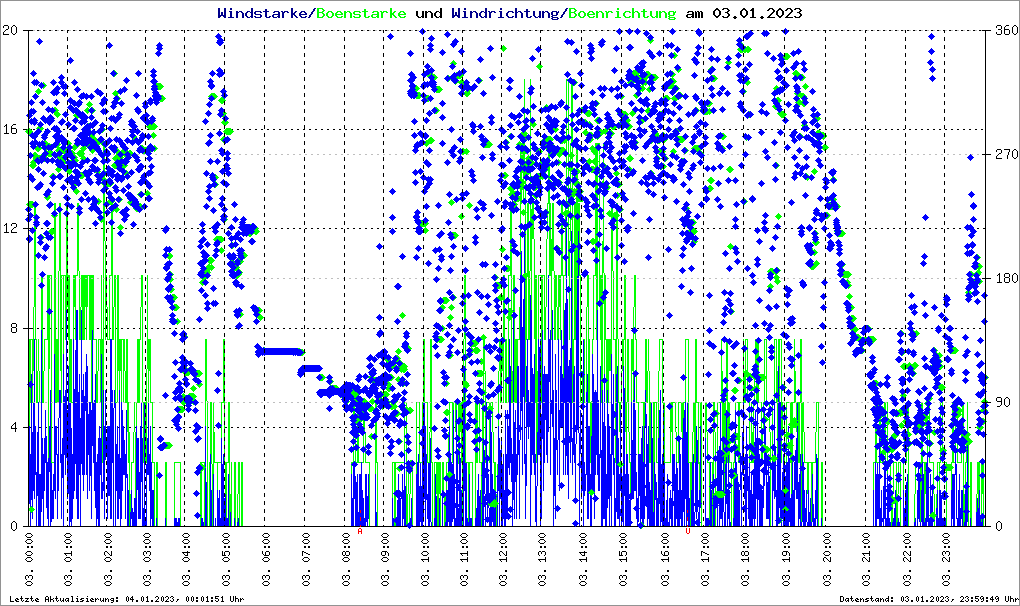Click the '03. 16:00' time axis label
This screenshot has width=1020, height=606.
pyautogui.click(x=666, y=559)
